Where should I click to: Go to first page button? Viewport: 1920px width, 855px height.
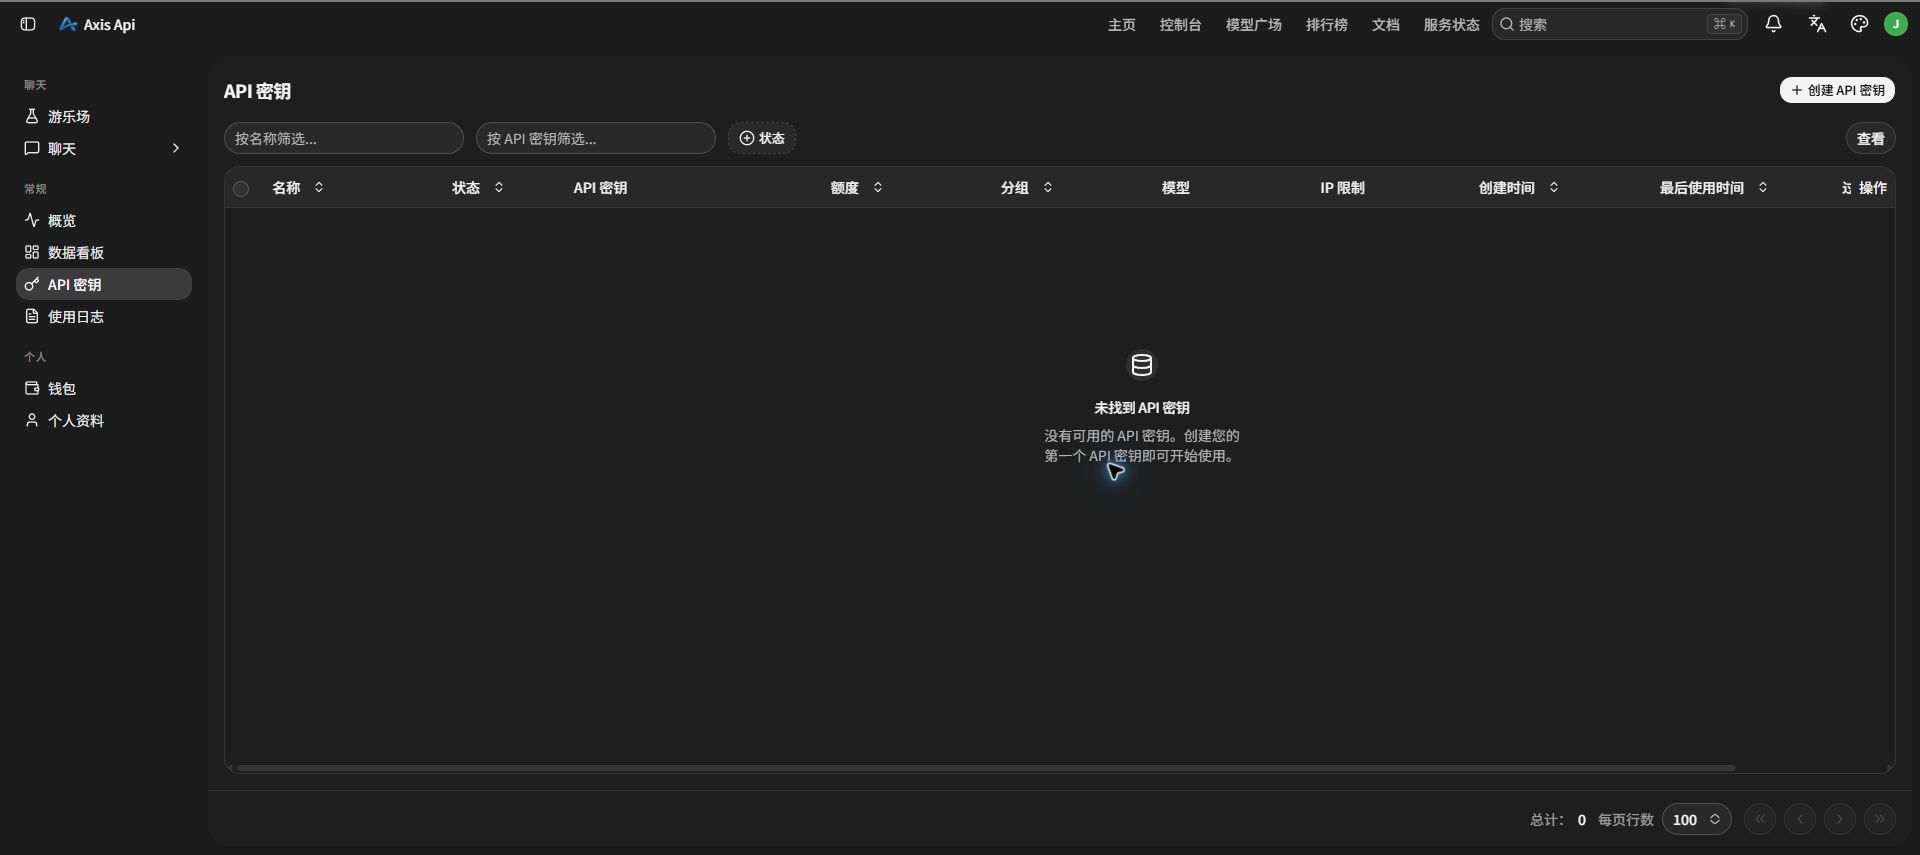point(1759,819)
